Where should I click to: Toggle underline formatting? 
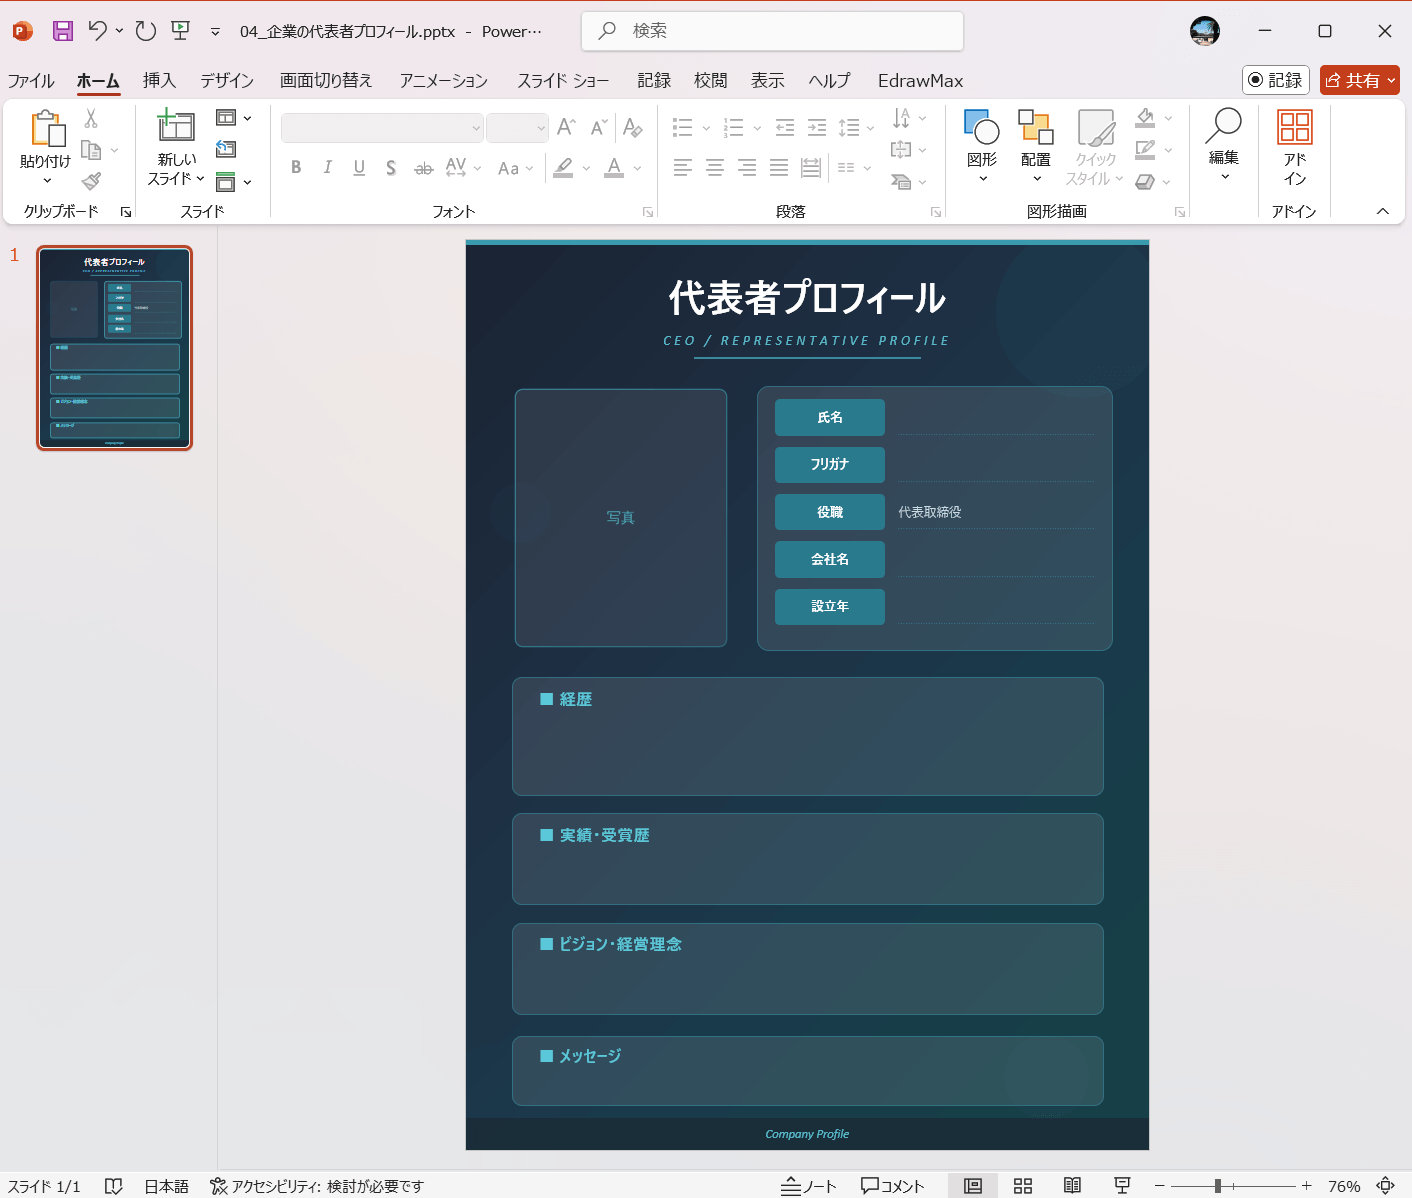(x=359, y=167)
